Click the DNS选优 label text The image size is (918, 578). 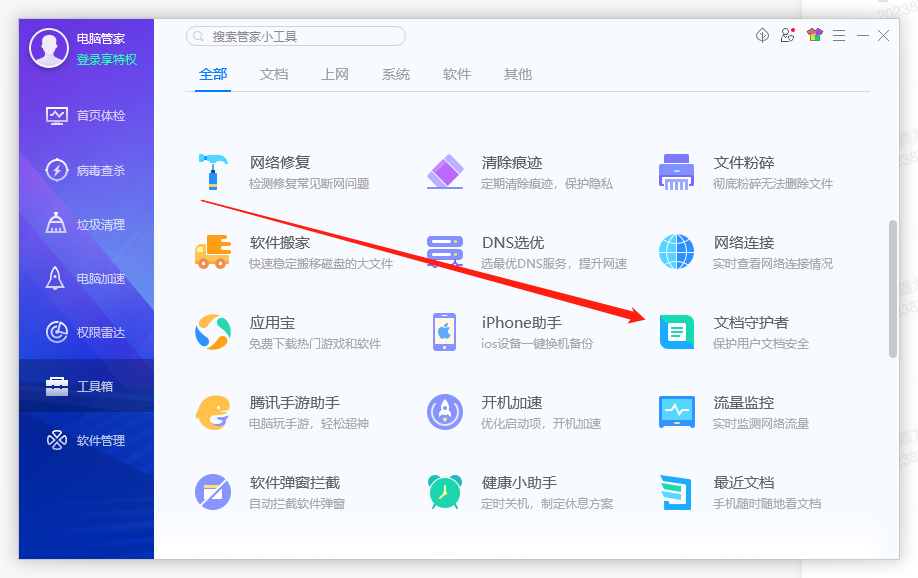(513, 242)
